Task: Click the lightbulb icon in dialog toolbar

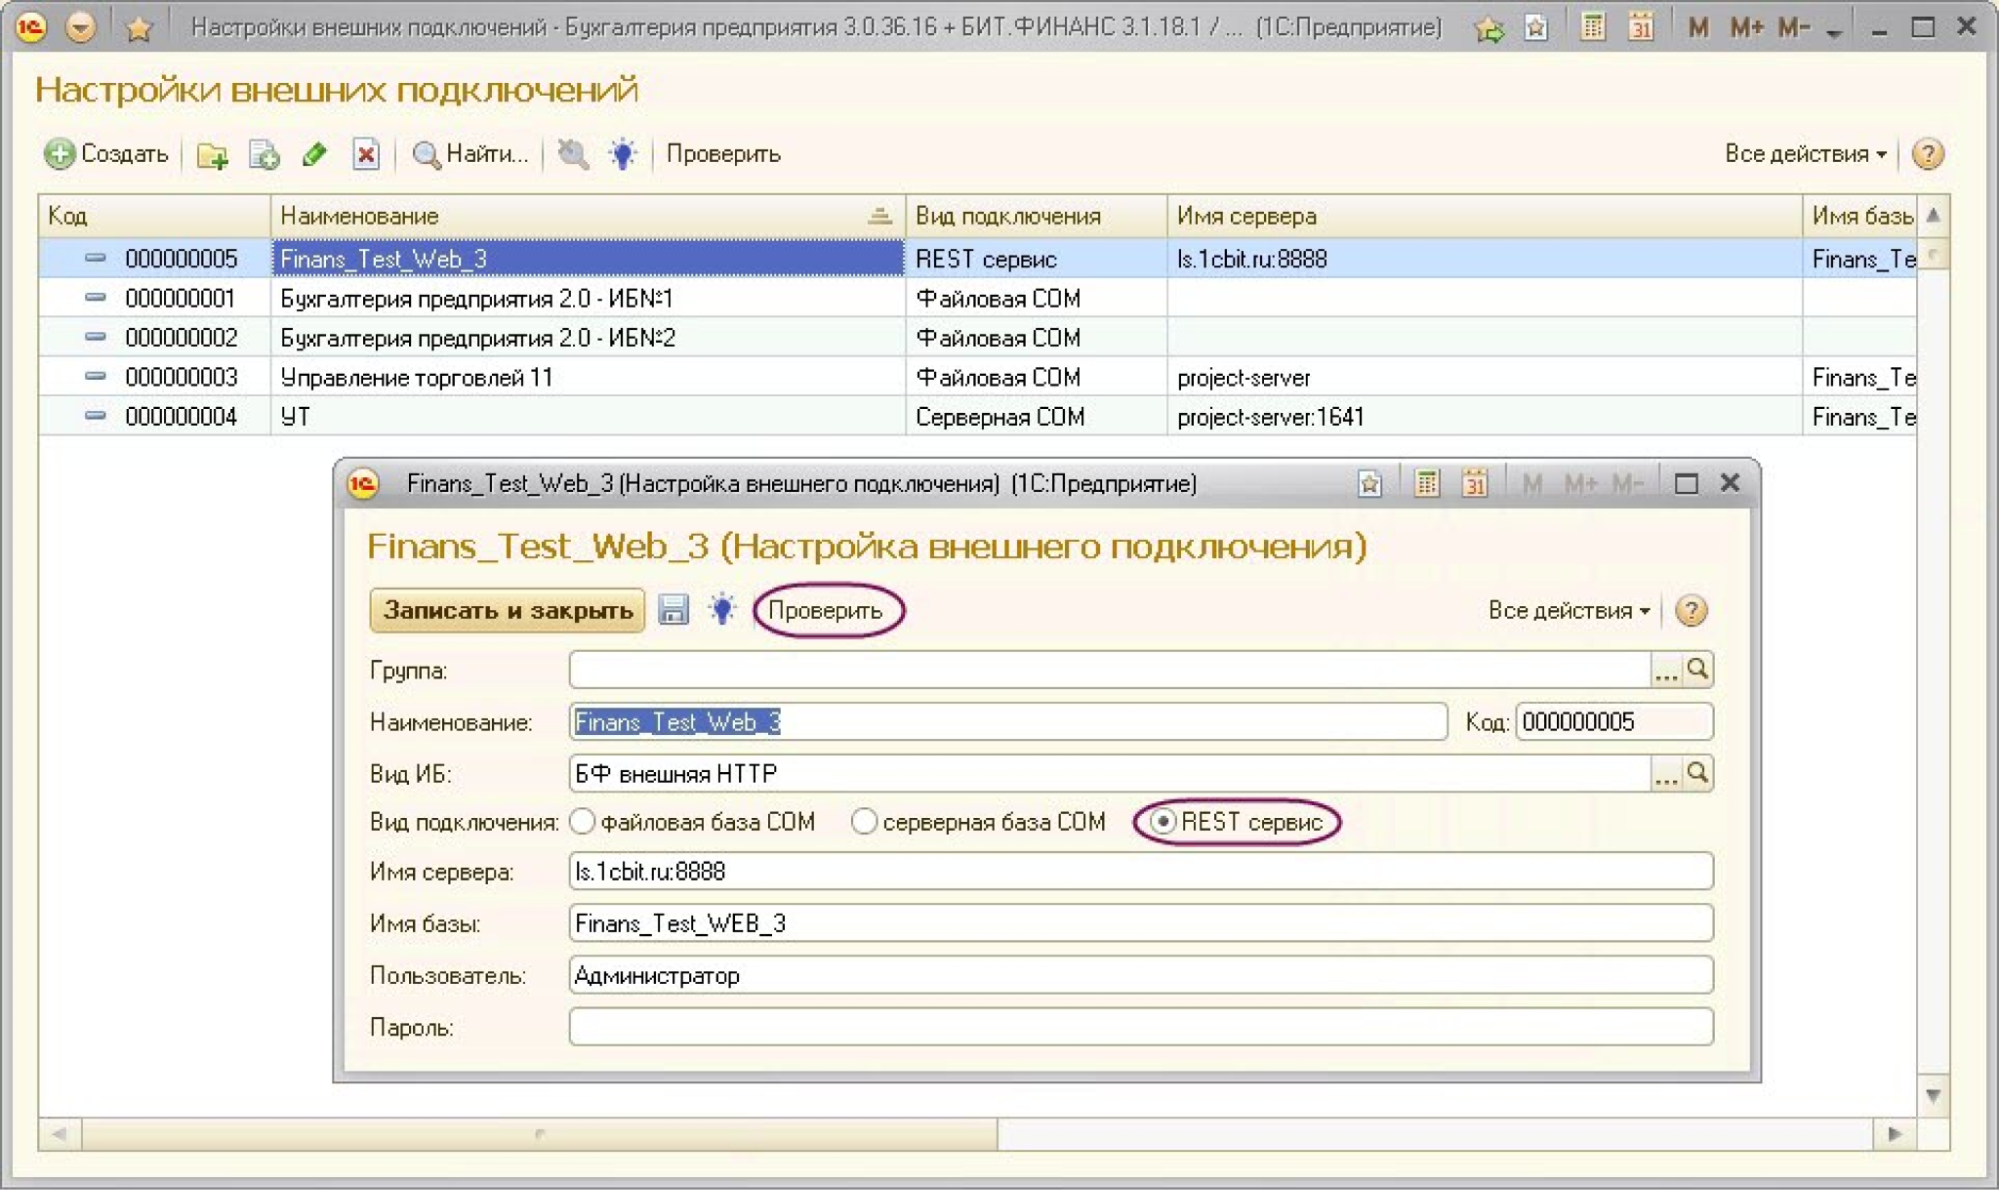Action: (721, 610)
